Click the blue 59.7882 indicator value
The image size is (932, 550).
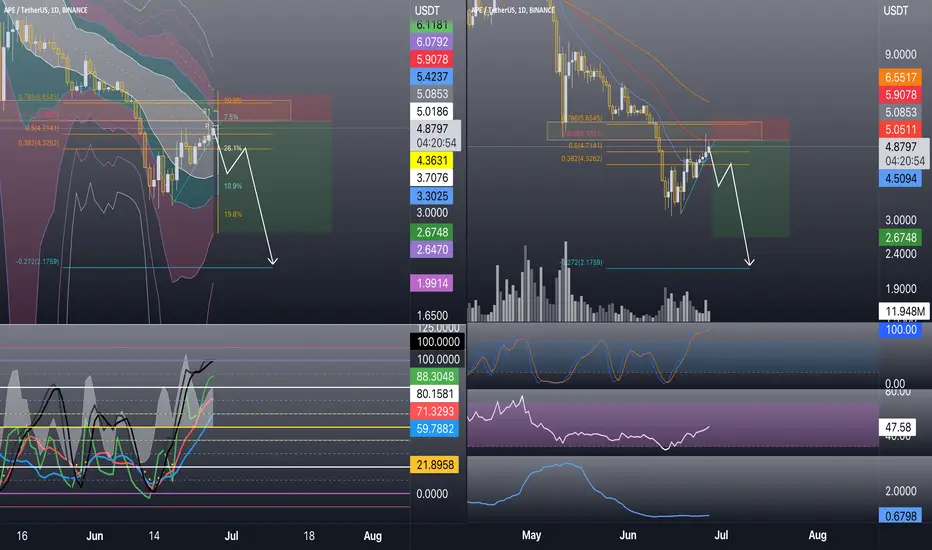point(434,429)
